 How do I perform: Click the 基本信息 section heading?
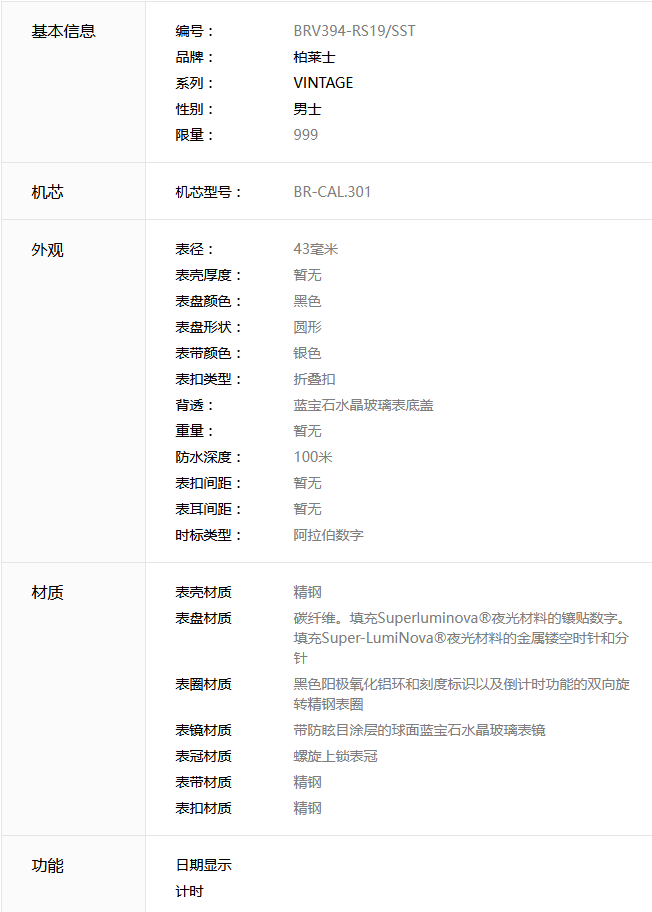[x=63, y=31]
